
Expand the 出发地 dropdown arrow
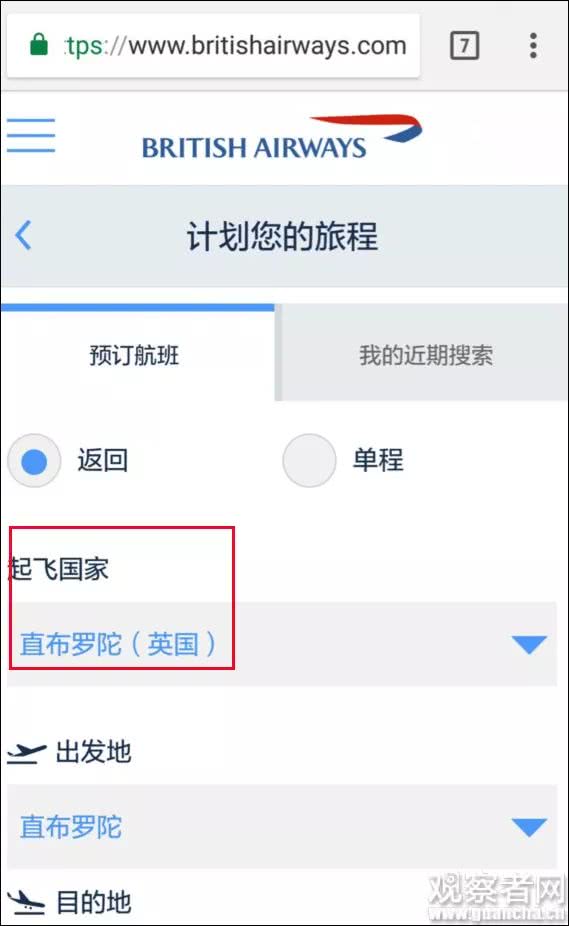click(x=529, y=827)
